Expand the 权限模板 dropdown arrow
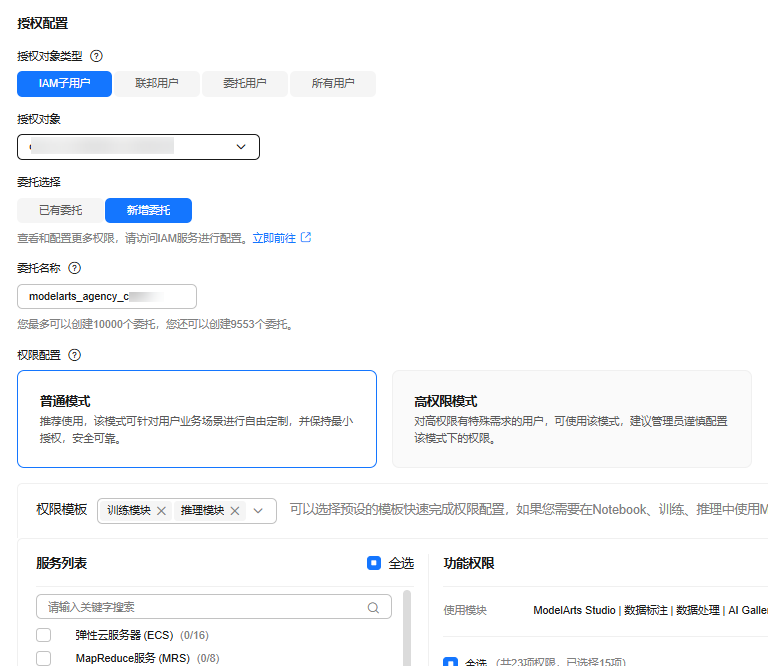 pyautogui.click(x=258, y=511)
